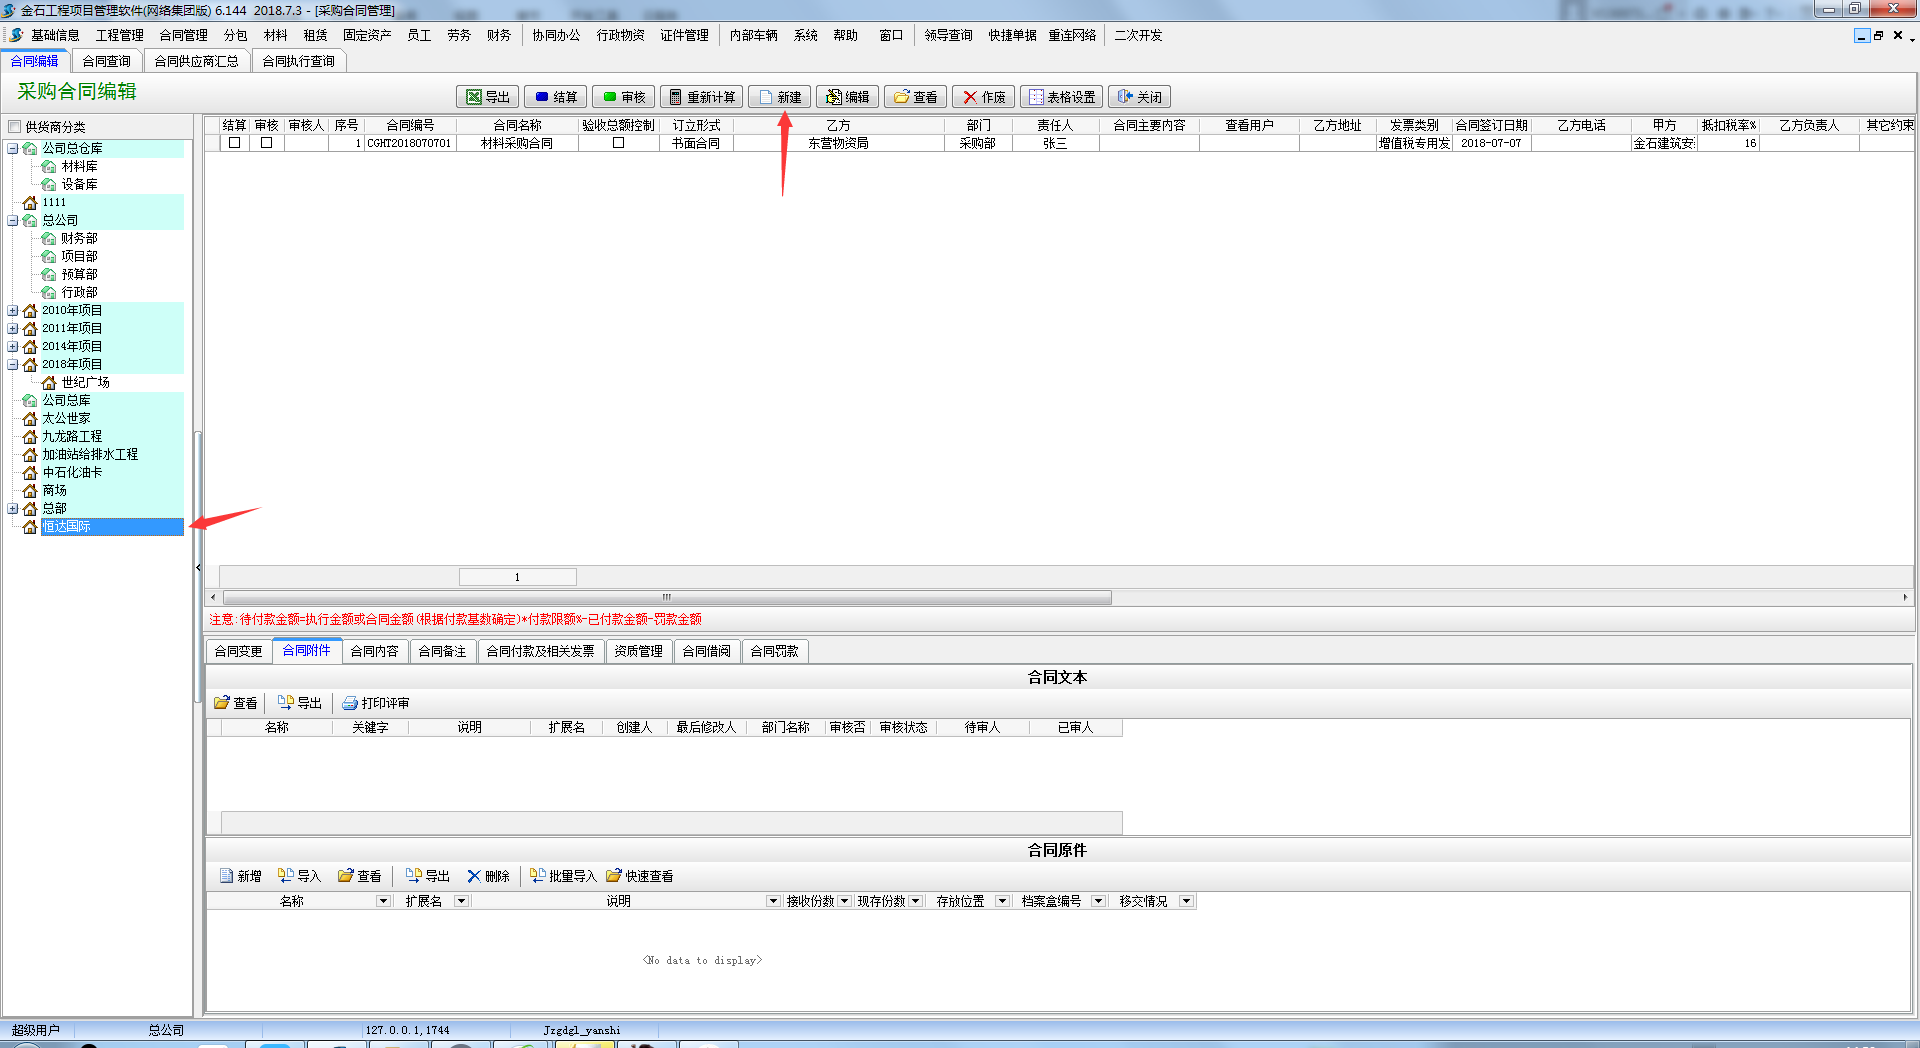
Task: Click the 编辑 edit toolbar button
Action: (x=847, y=97)
